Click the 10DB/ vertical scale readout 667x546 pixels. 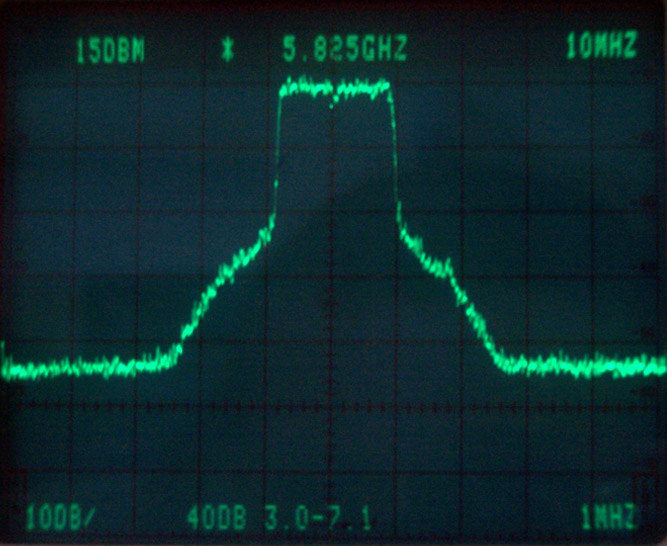tap(61, 517)
